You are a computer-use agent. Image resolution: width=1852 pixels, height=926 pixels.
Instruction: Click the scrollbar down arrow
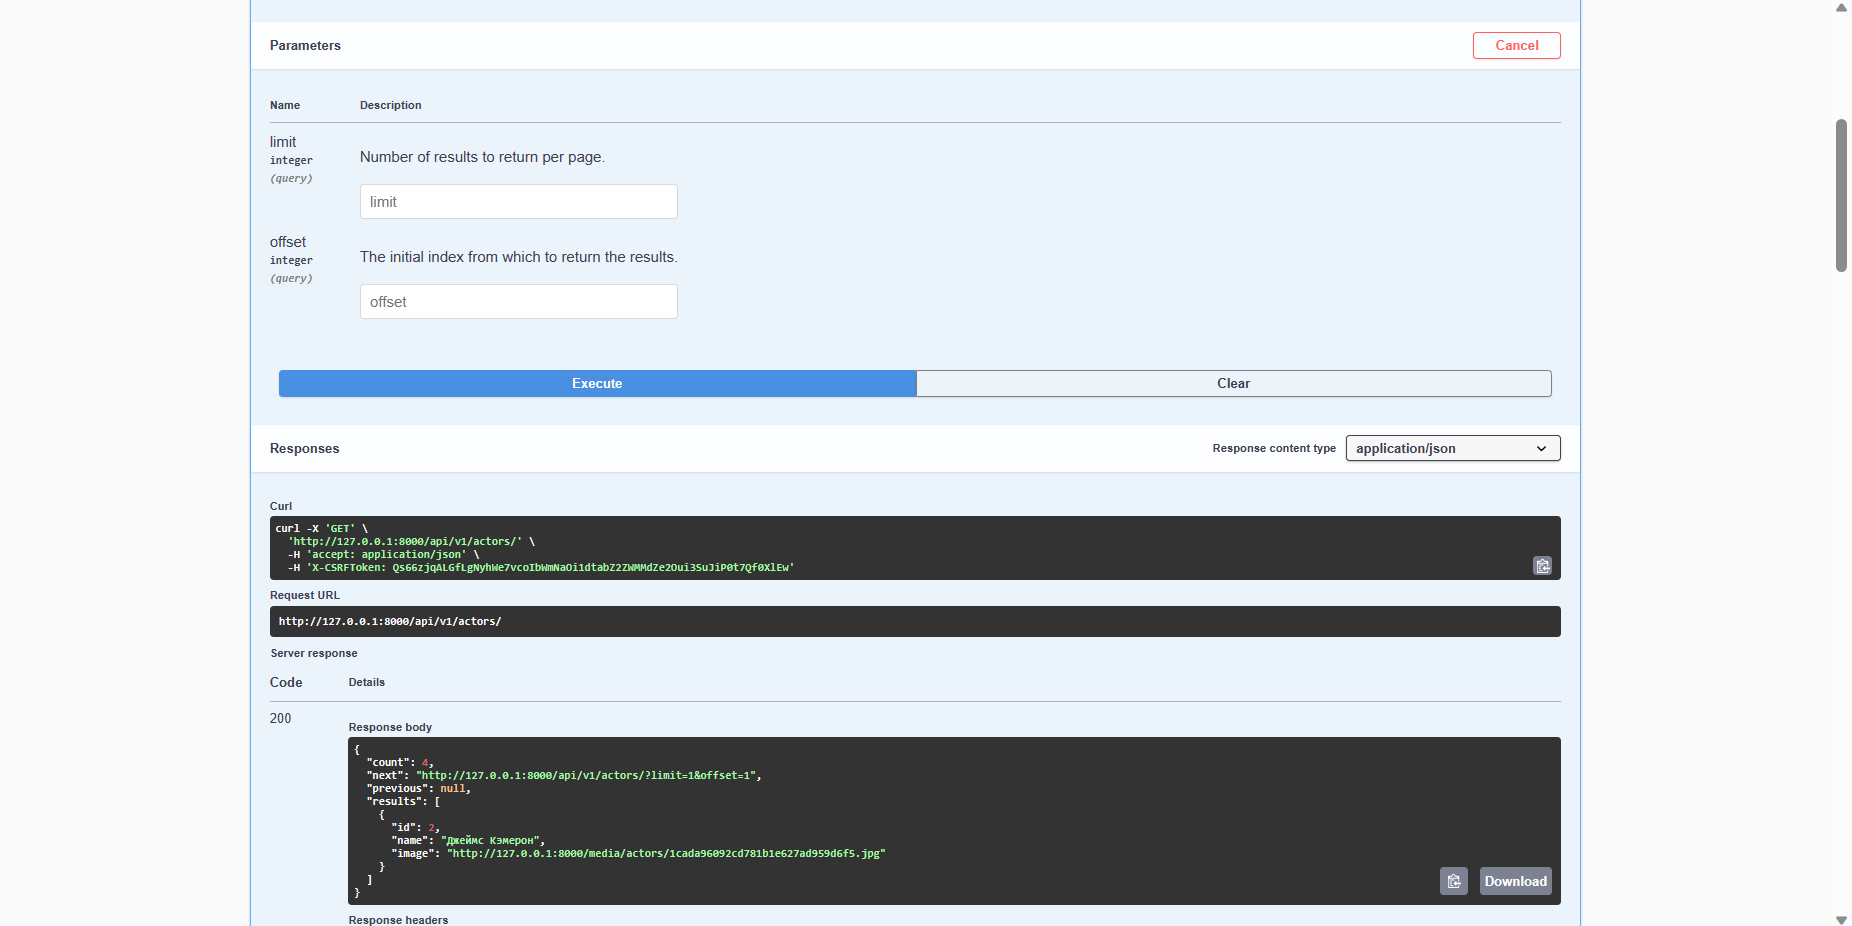point(1839,918)
